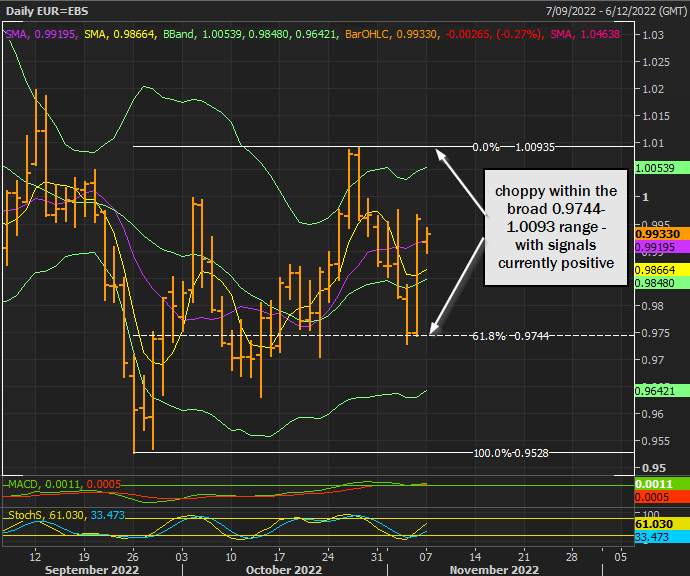Click the MACD 0.0011 indicator label
Screen dimensions: 690x576
(44, 484)
